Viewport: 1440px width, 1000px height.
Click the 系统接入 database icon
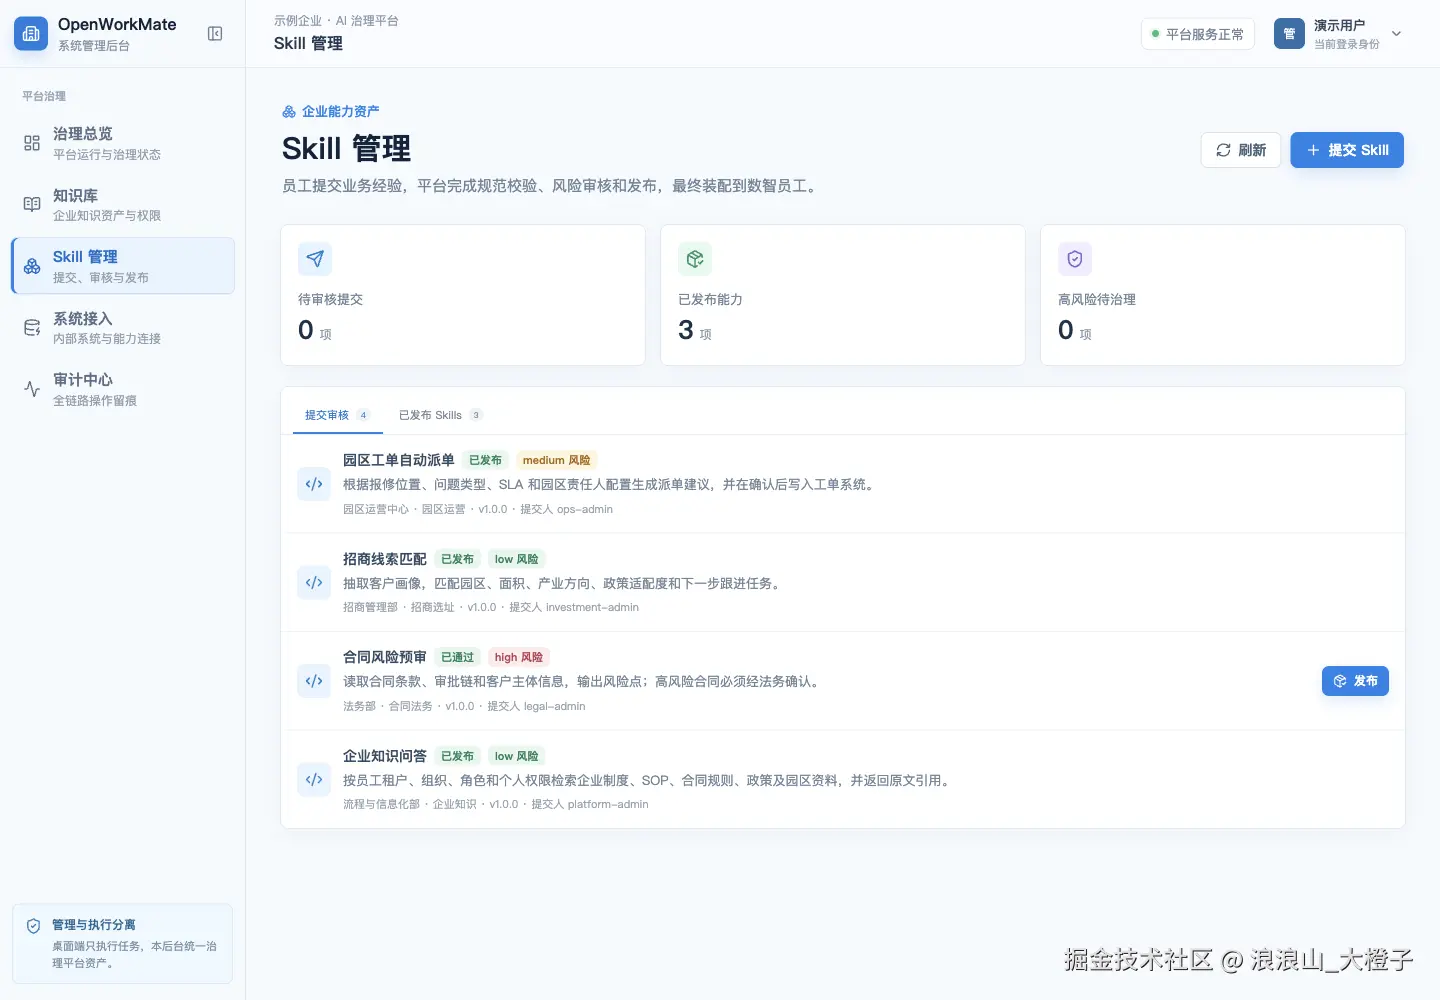32,328
